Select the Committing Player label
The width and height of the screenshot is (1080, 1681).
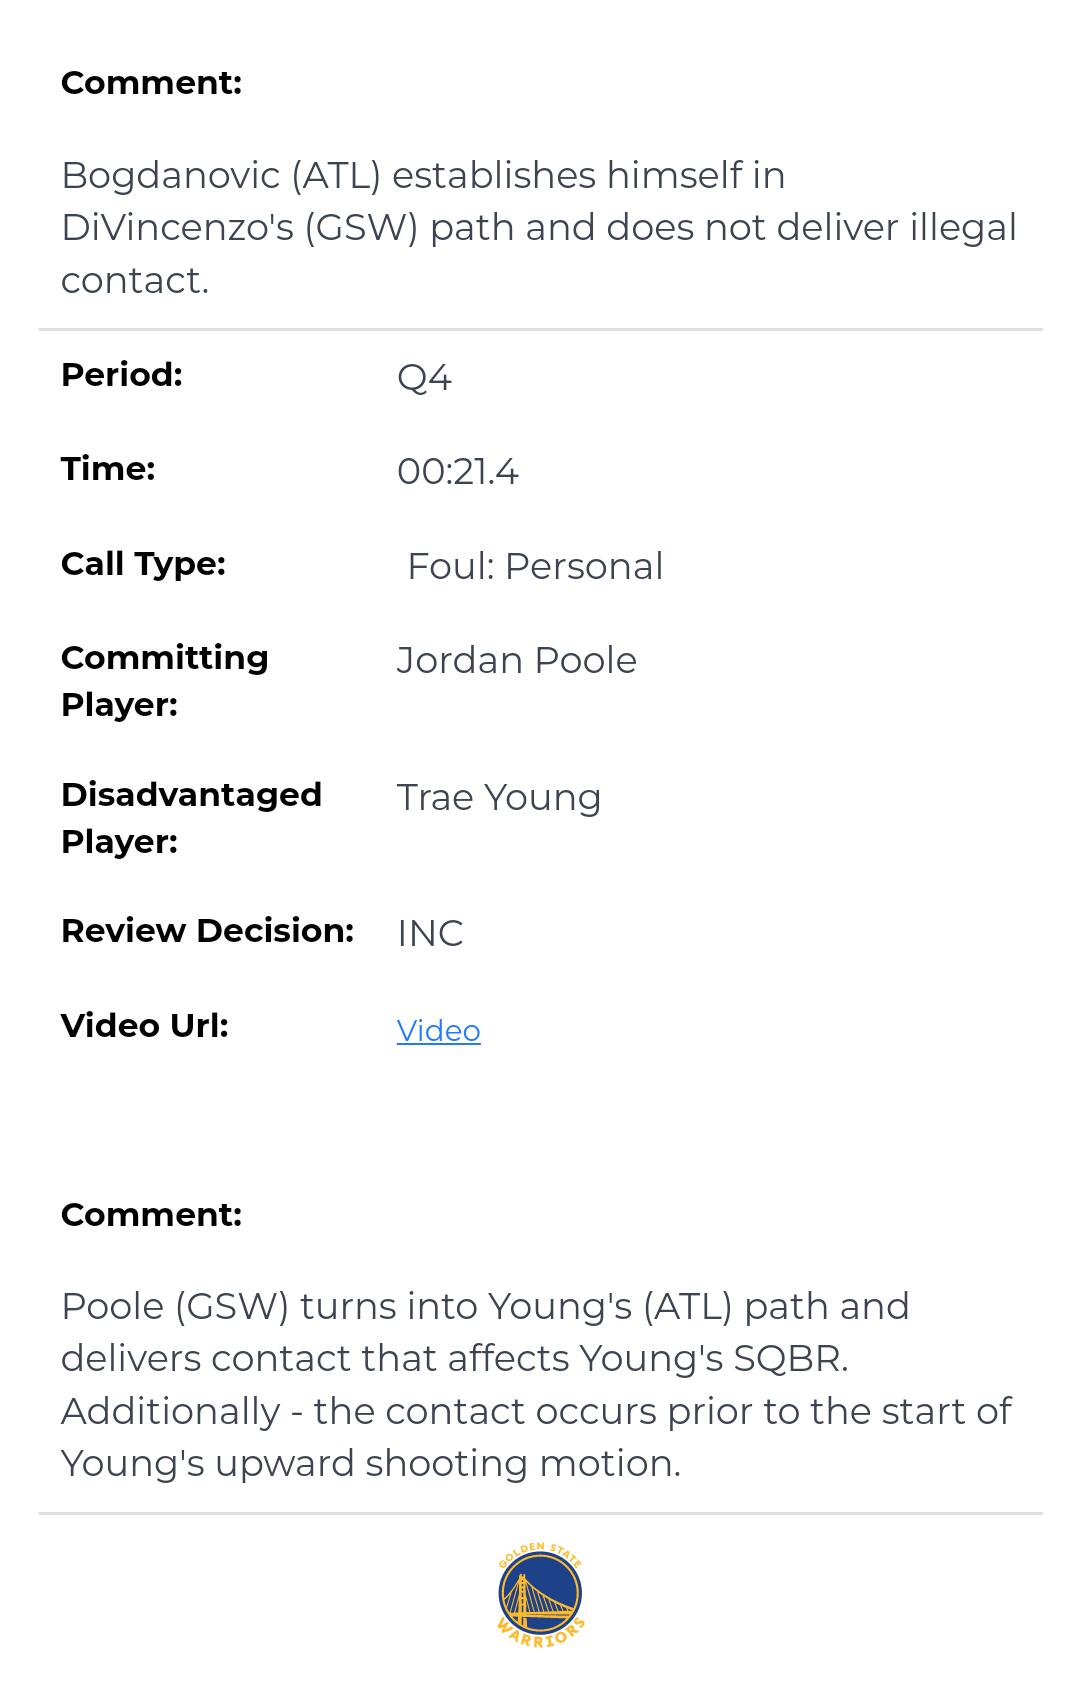[164, 680]
